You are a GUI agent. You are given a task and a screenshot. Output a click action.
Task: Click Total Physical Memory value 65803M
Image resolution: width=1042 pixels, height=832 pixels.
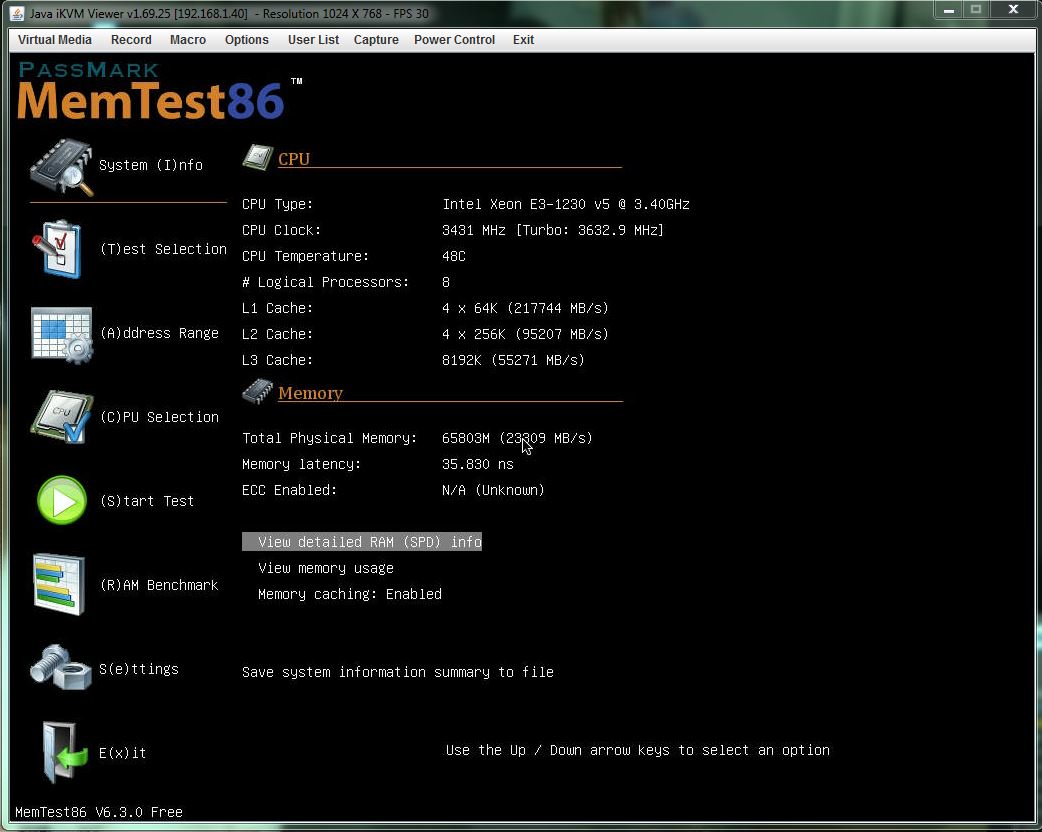tap(517, 438)
